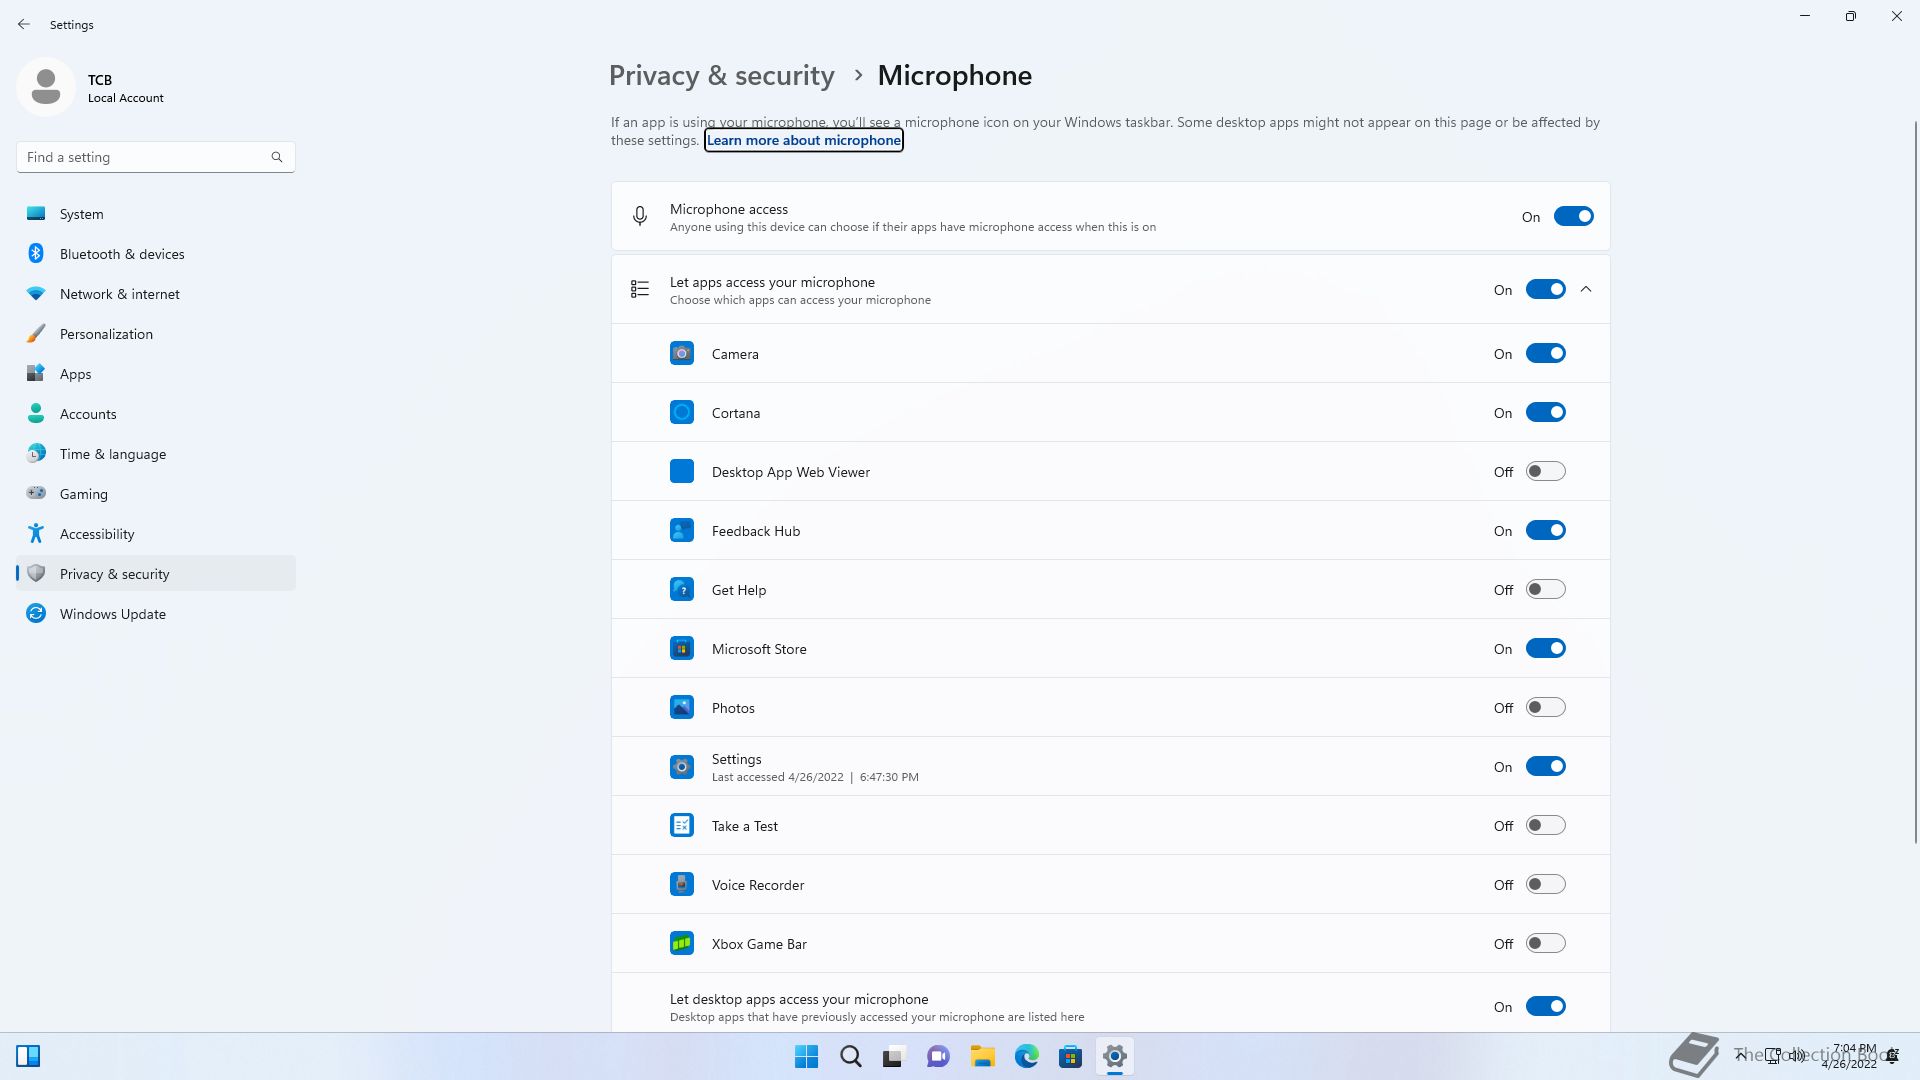Enable microphone for Photos

coord(1545,708)
